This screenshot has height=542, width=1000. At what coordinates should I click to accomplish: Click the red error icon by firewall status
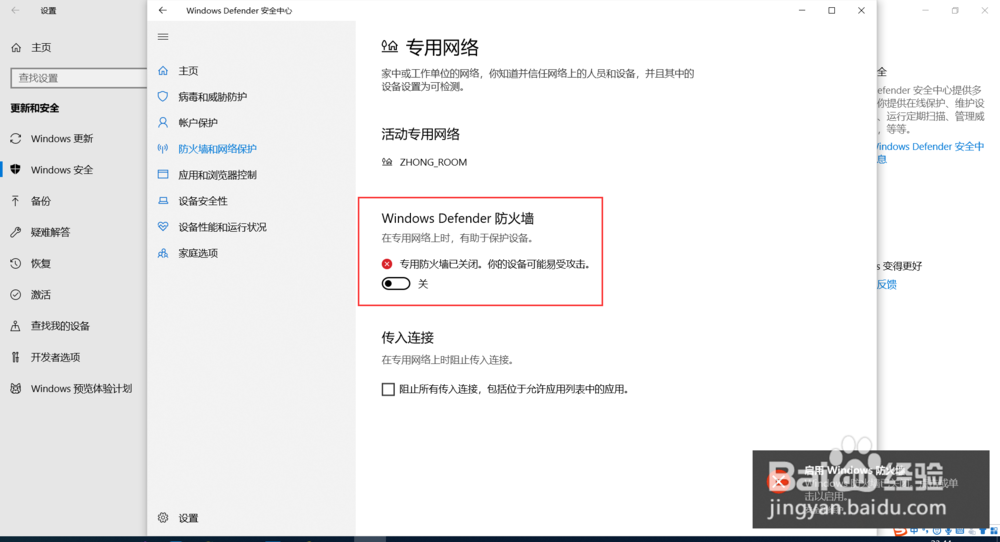click(387, 264)
